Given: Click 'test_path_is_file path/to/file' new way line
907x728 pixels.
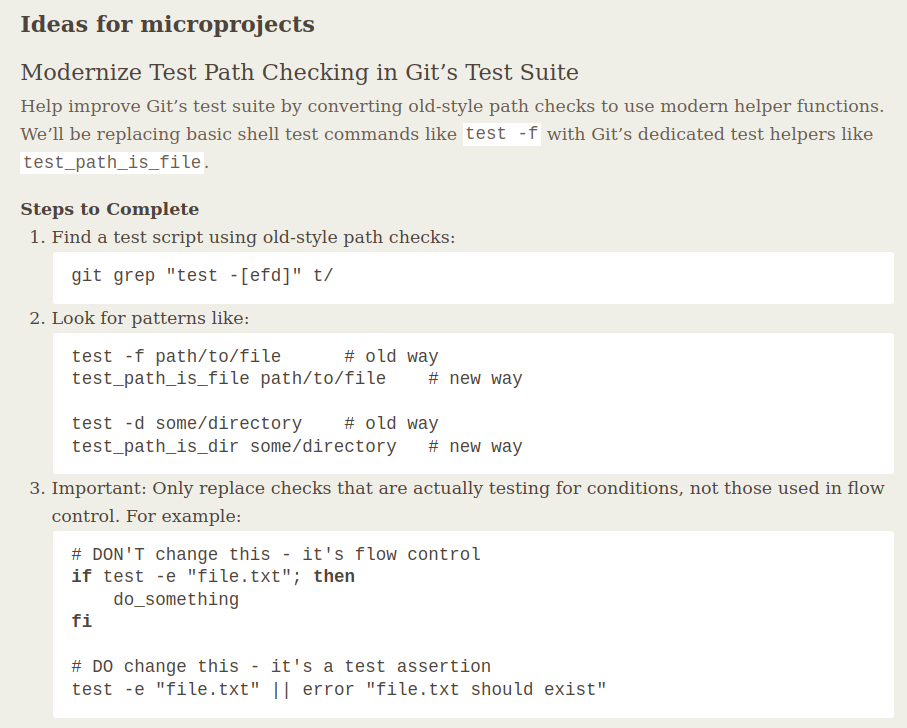Looking at the screenshot, I should (297, 379).
